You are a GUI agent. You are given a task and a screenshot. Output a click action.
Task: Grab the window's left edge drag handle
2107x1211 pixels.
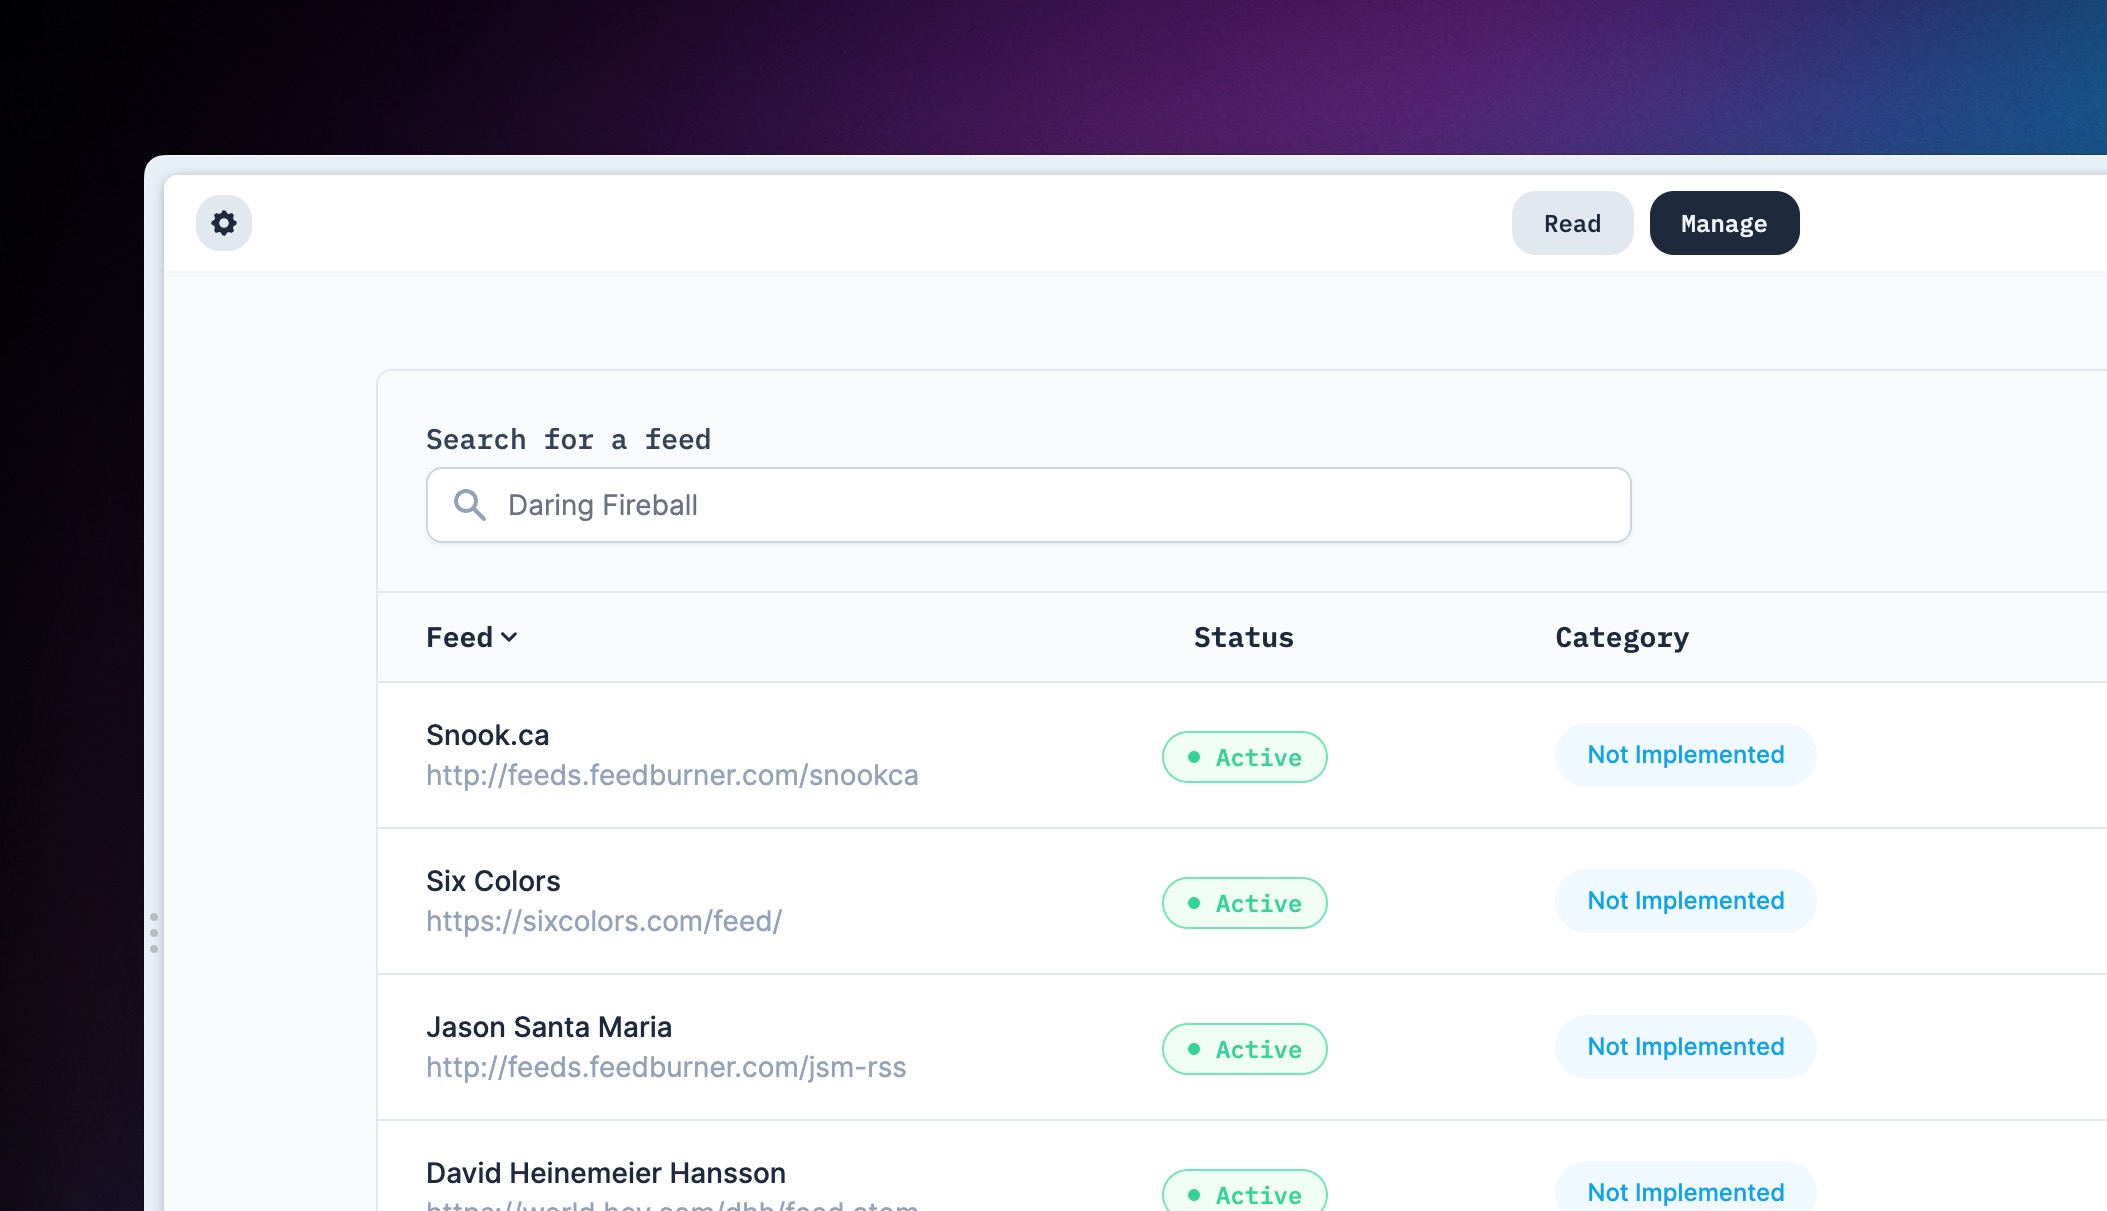tap(154, 933)
